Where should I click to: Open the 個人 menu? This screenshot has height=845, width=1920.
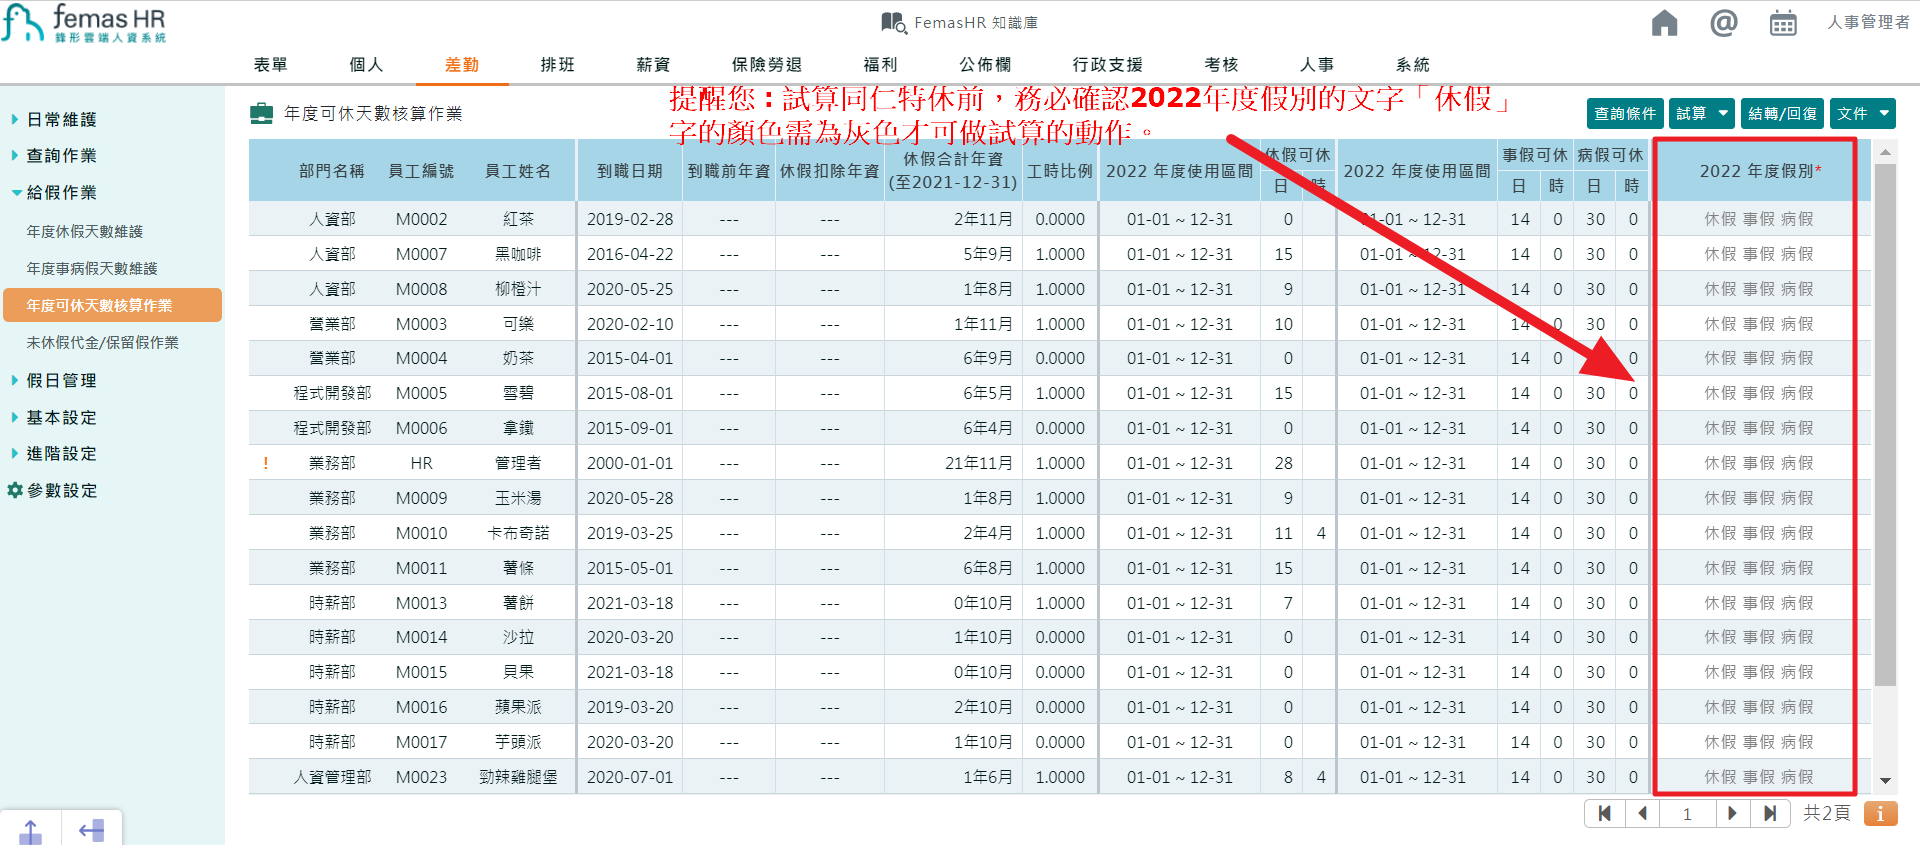pyautogui.click(x=366, y=64)
